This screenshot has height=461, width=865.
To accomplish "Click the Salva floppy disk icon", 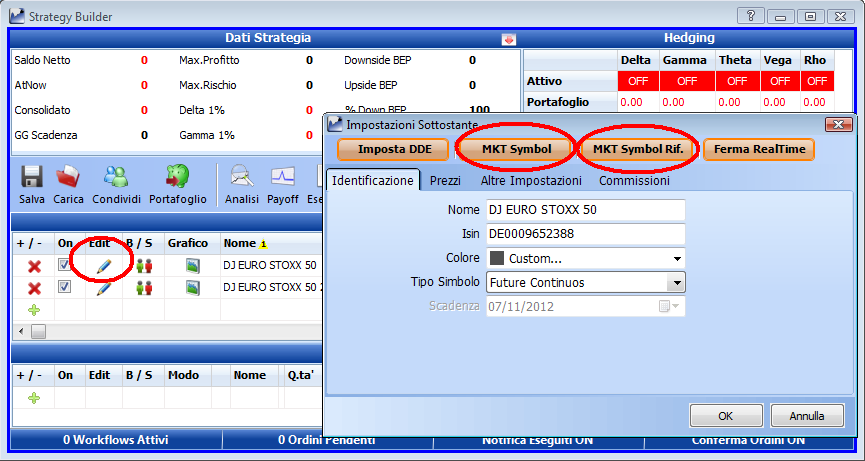I will coord(32,178).
